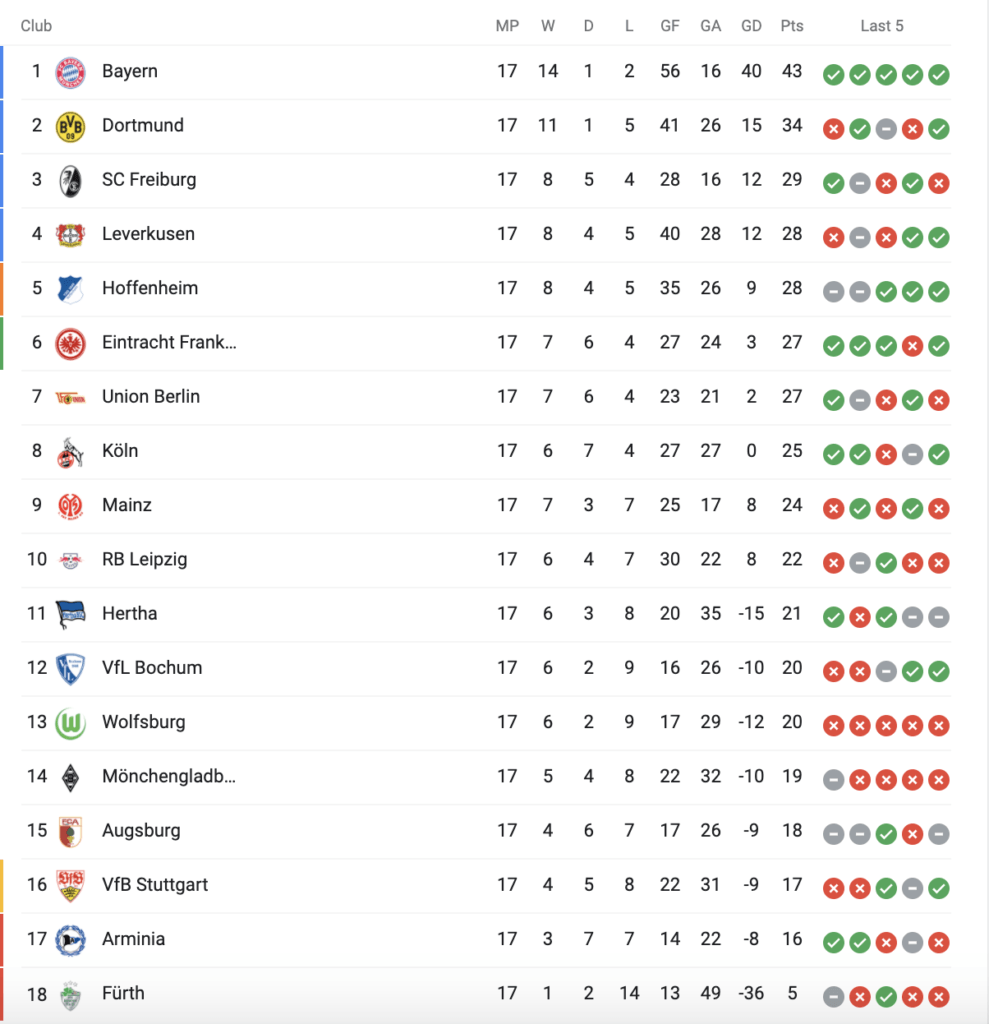Open the Hoffenheim crest icon
This screenshot has height=1024, width=989.
pos(70,288)
